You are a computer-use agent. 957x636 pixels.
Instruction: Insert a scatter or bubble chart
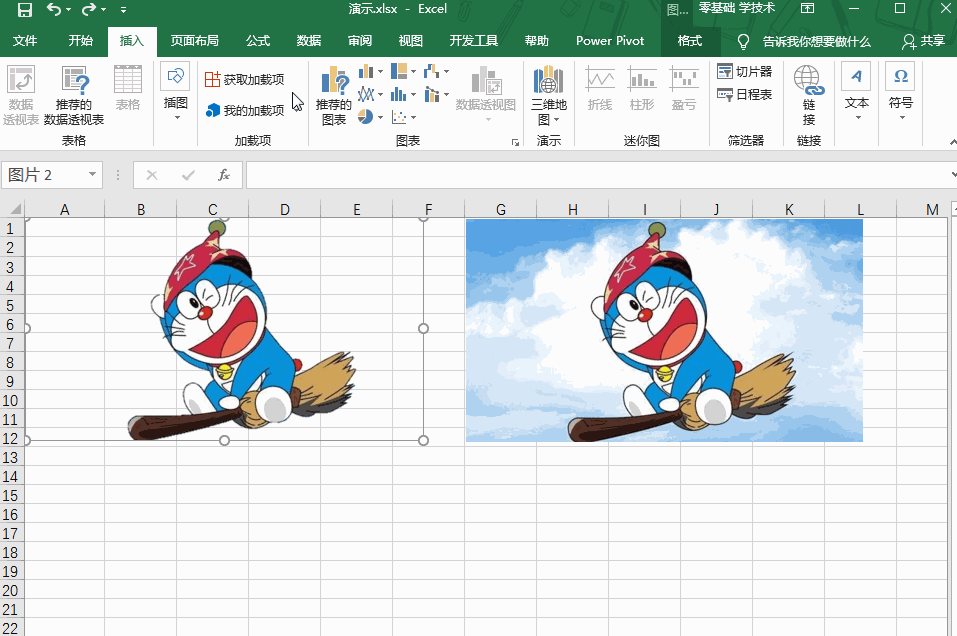coord(403,117)
